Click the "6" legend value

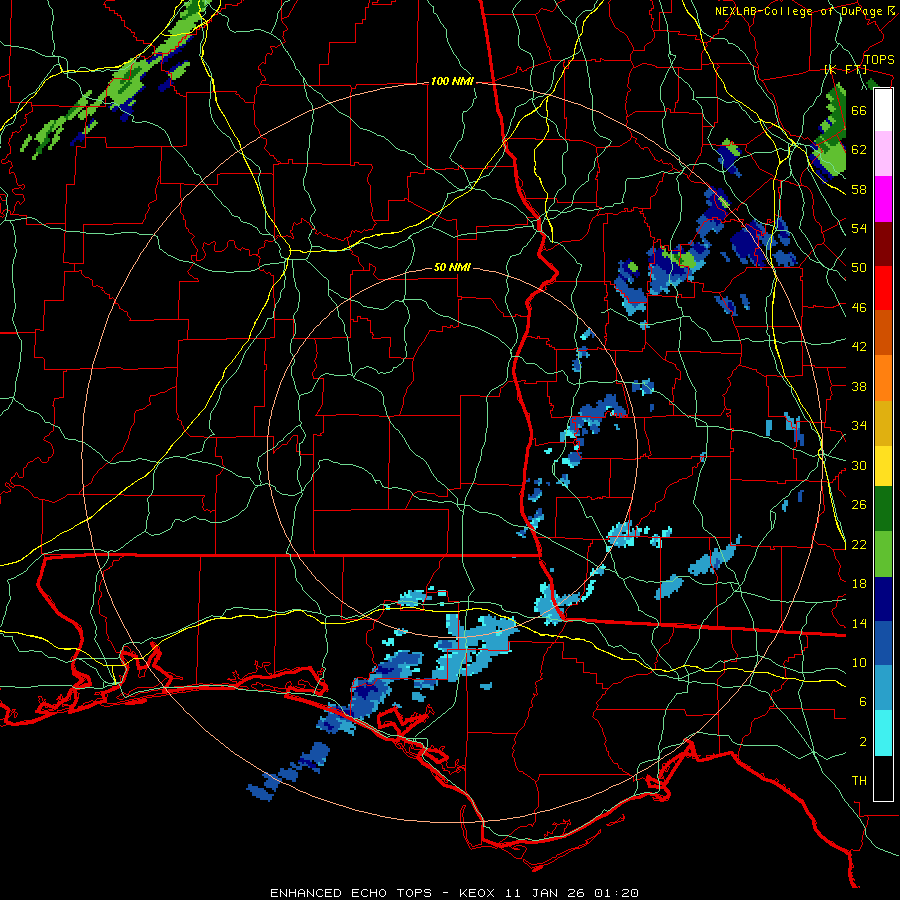pos(863,702)
